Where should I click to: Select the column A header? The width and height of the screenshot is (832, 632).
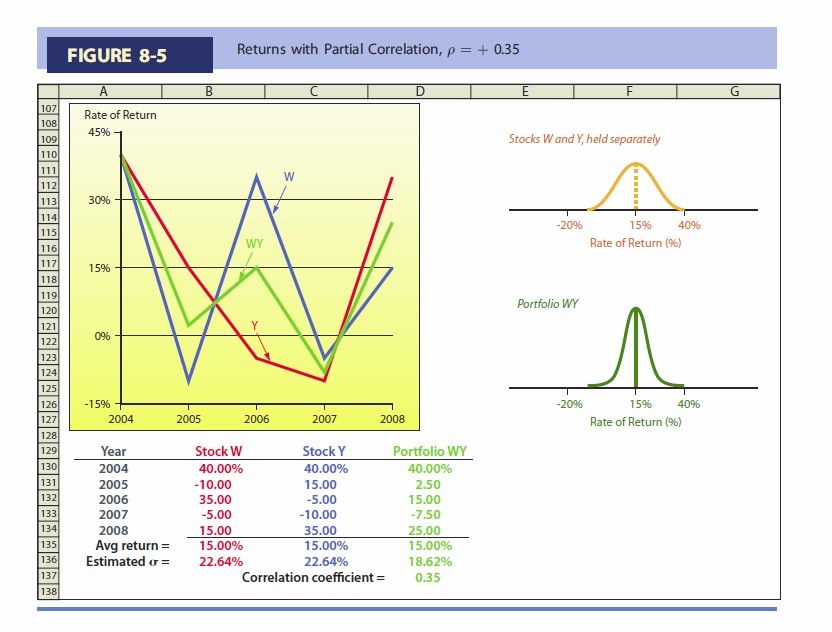point(104,92)
